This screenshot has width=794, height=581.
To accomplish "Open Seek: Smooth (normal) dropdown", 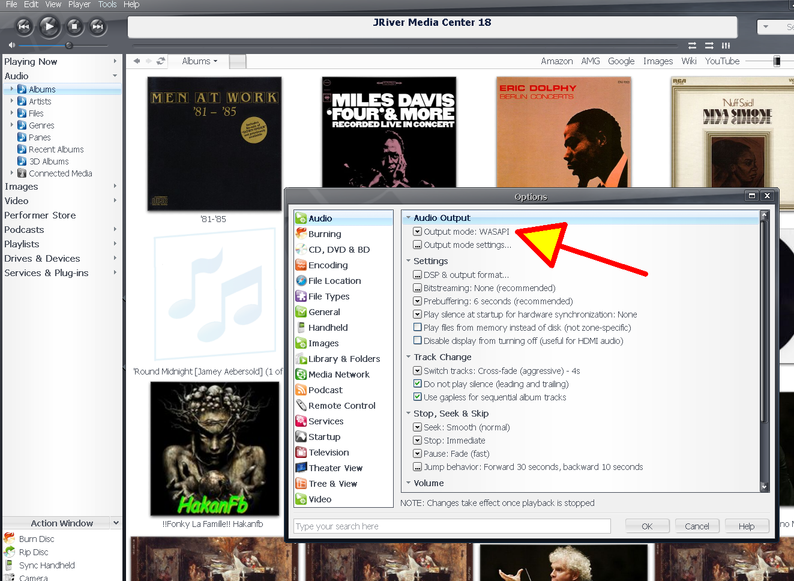I will click(417, 428).
